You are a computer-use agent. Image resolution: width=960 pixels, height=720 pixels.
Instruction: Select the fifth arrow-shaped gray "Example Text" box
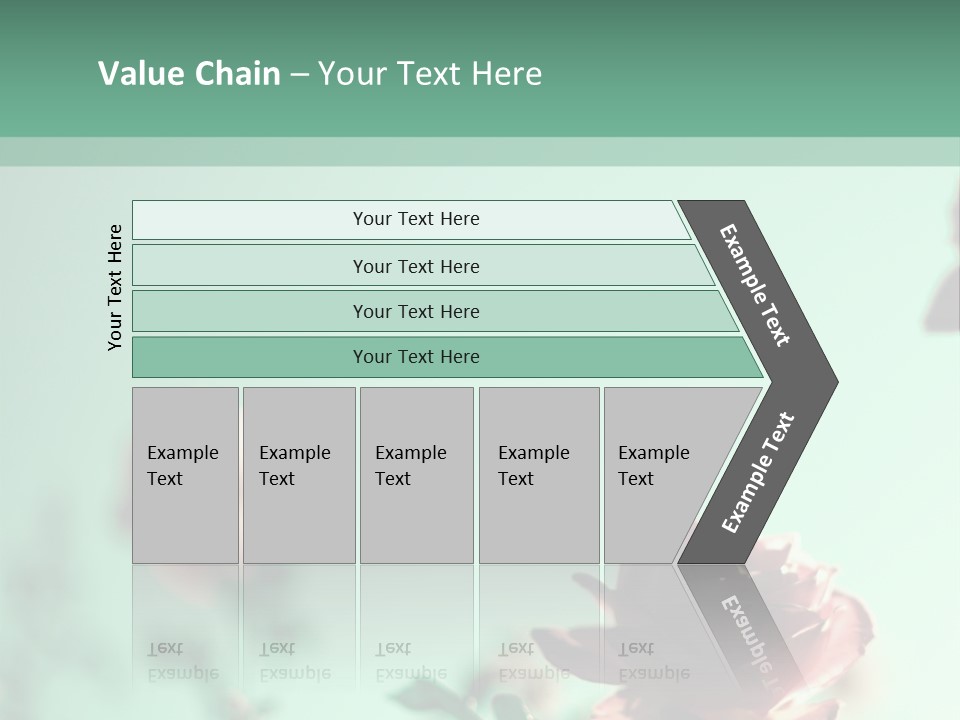660,474
